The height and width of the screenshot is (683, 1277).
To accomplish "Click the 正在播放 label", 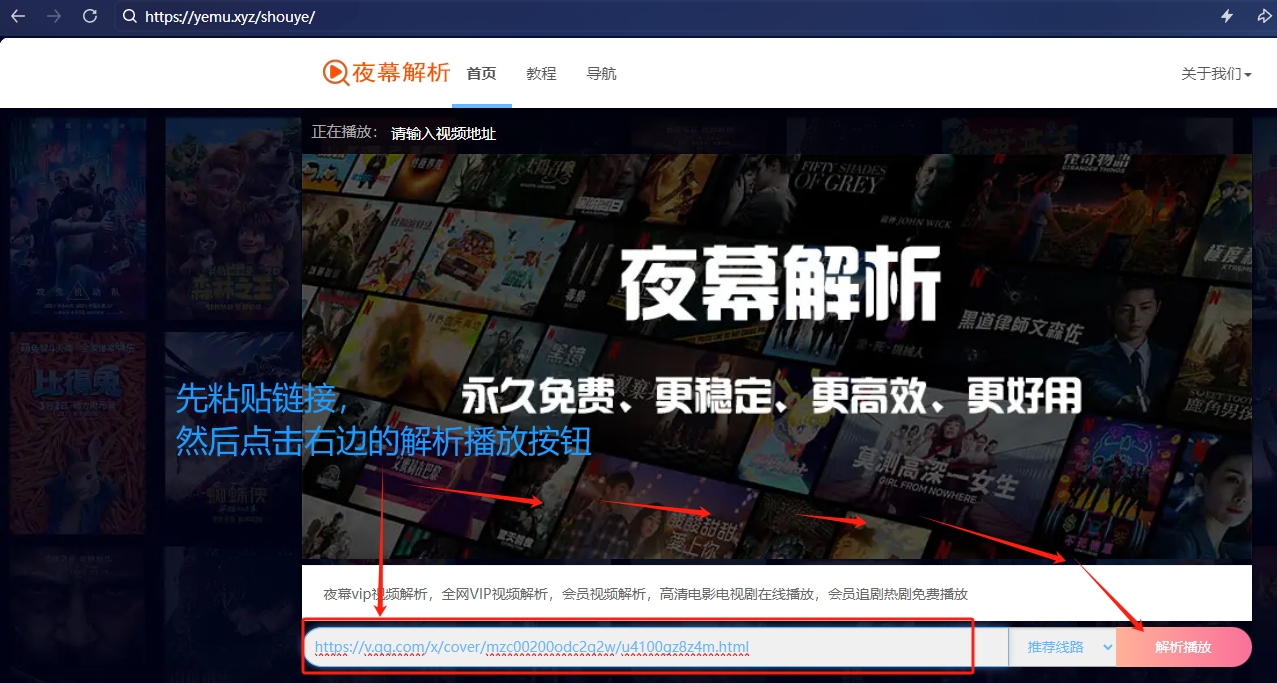I will coord(344,132).
